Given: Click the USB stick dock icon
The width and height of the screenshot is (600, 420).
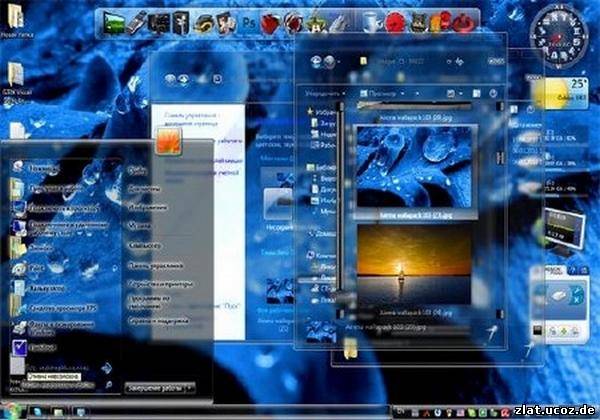Looking at the screenshot, I should pos(136,22).
